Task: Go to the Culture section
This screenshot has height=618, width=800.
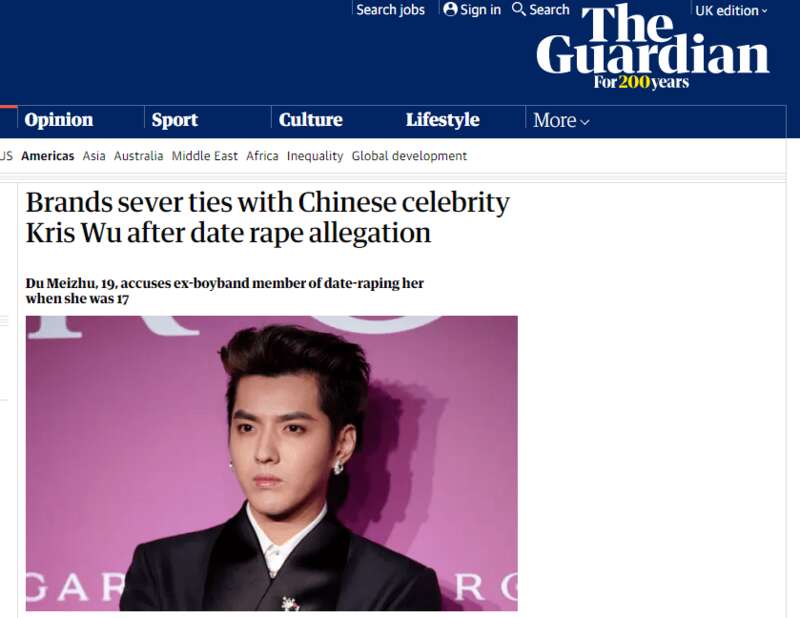Action: tap(311, 119)
